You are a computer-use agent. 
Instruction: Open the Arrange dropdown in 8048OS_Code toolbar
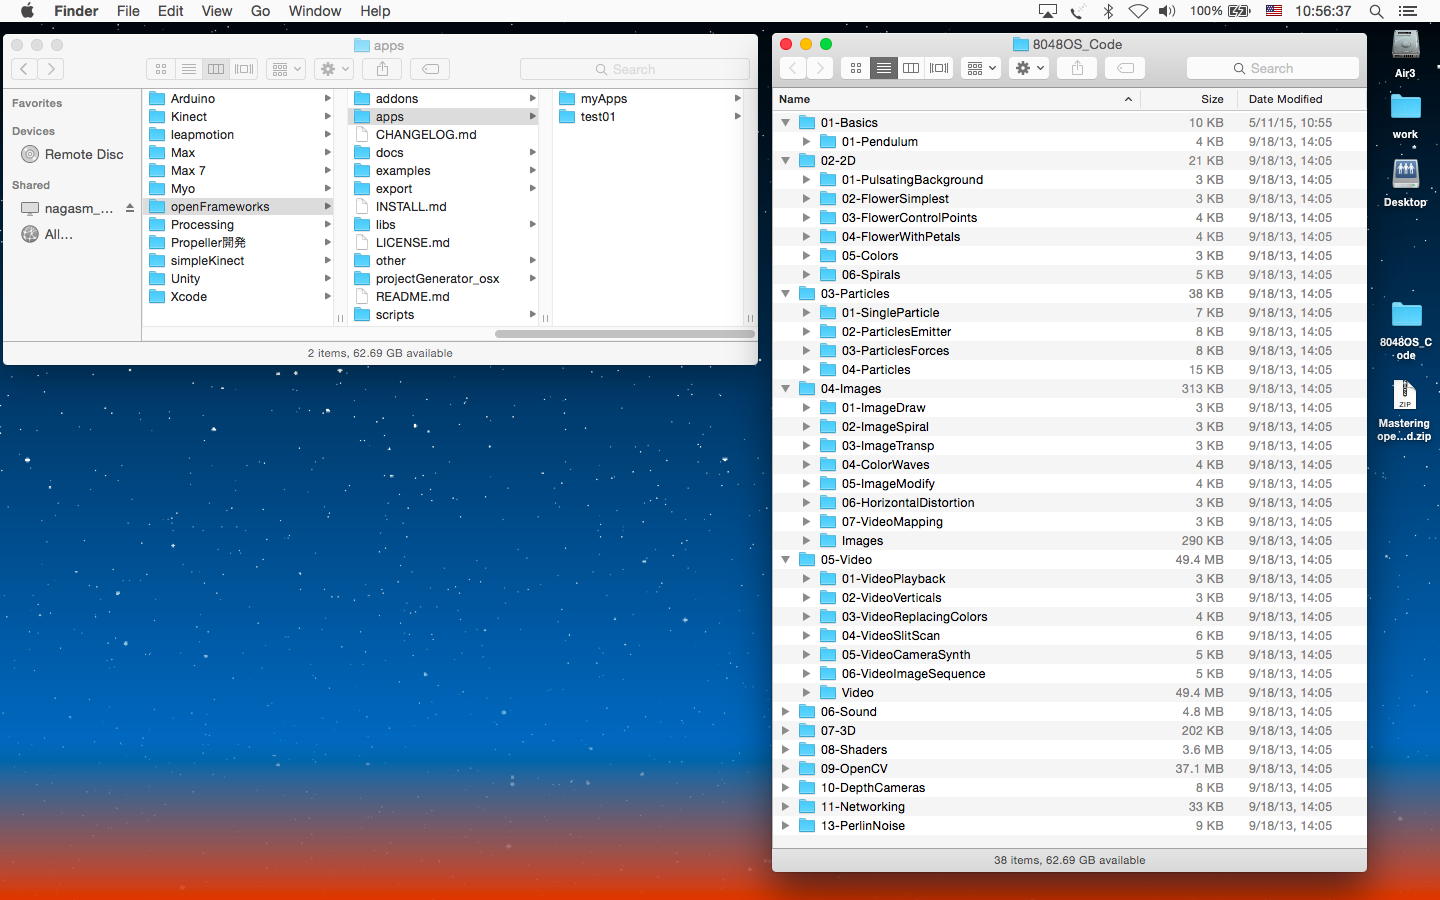(x=980, y=68)
